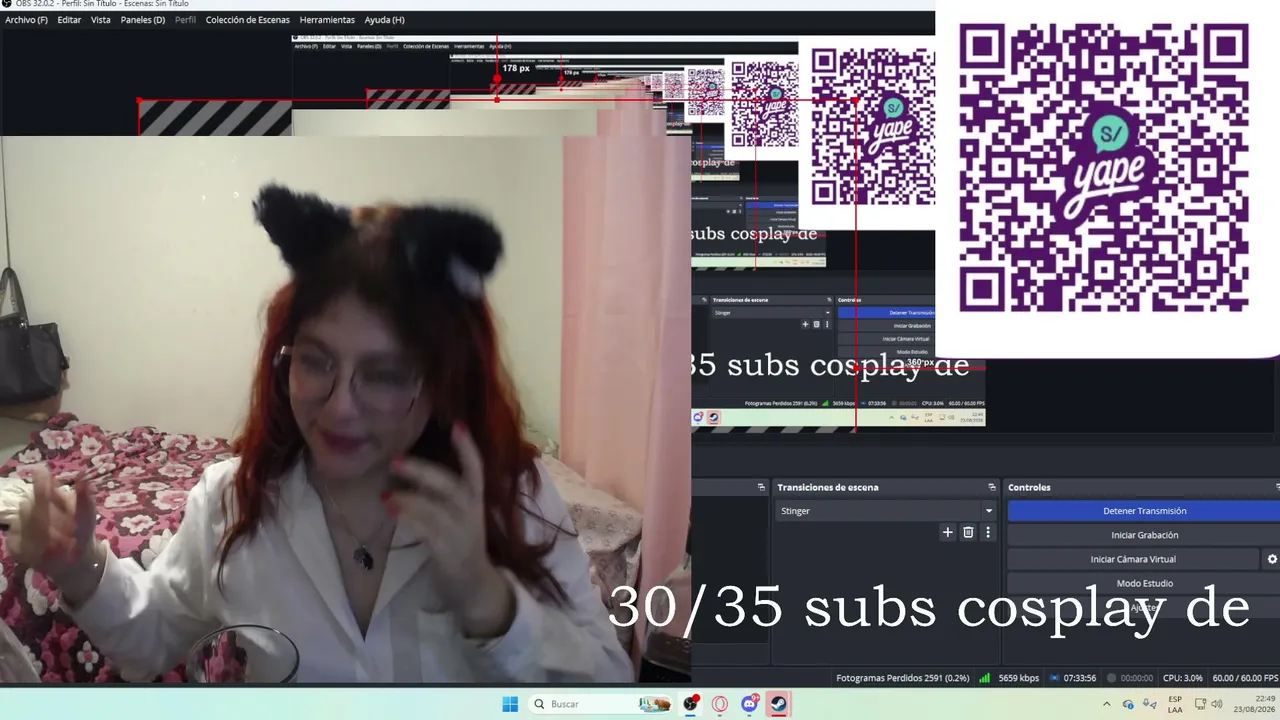Open the Paneles (D) menu
The height and width of the screenshot is (720, 1280).
143,20
